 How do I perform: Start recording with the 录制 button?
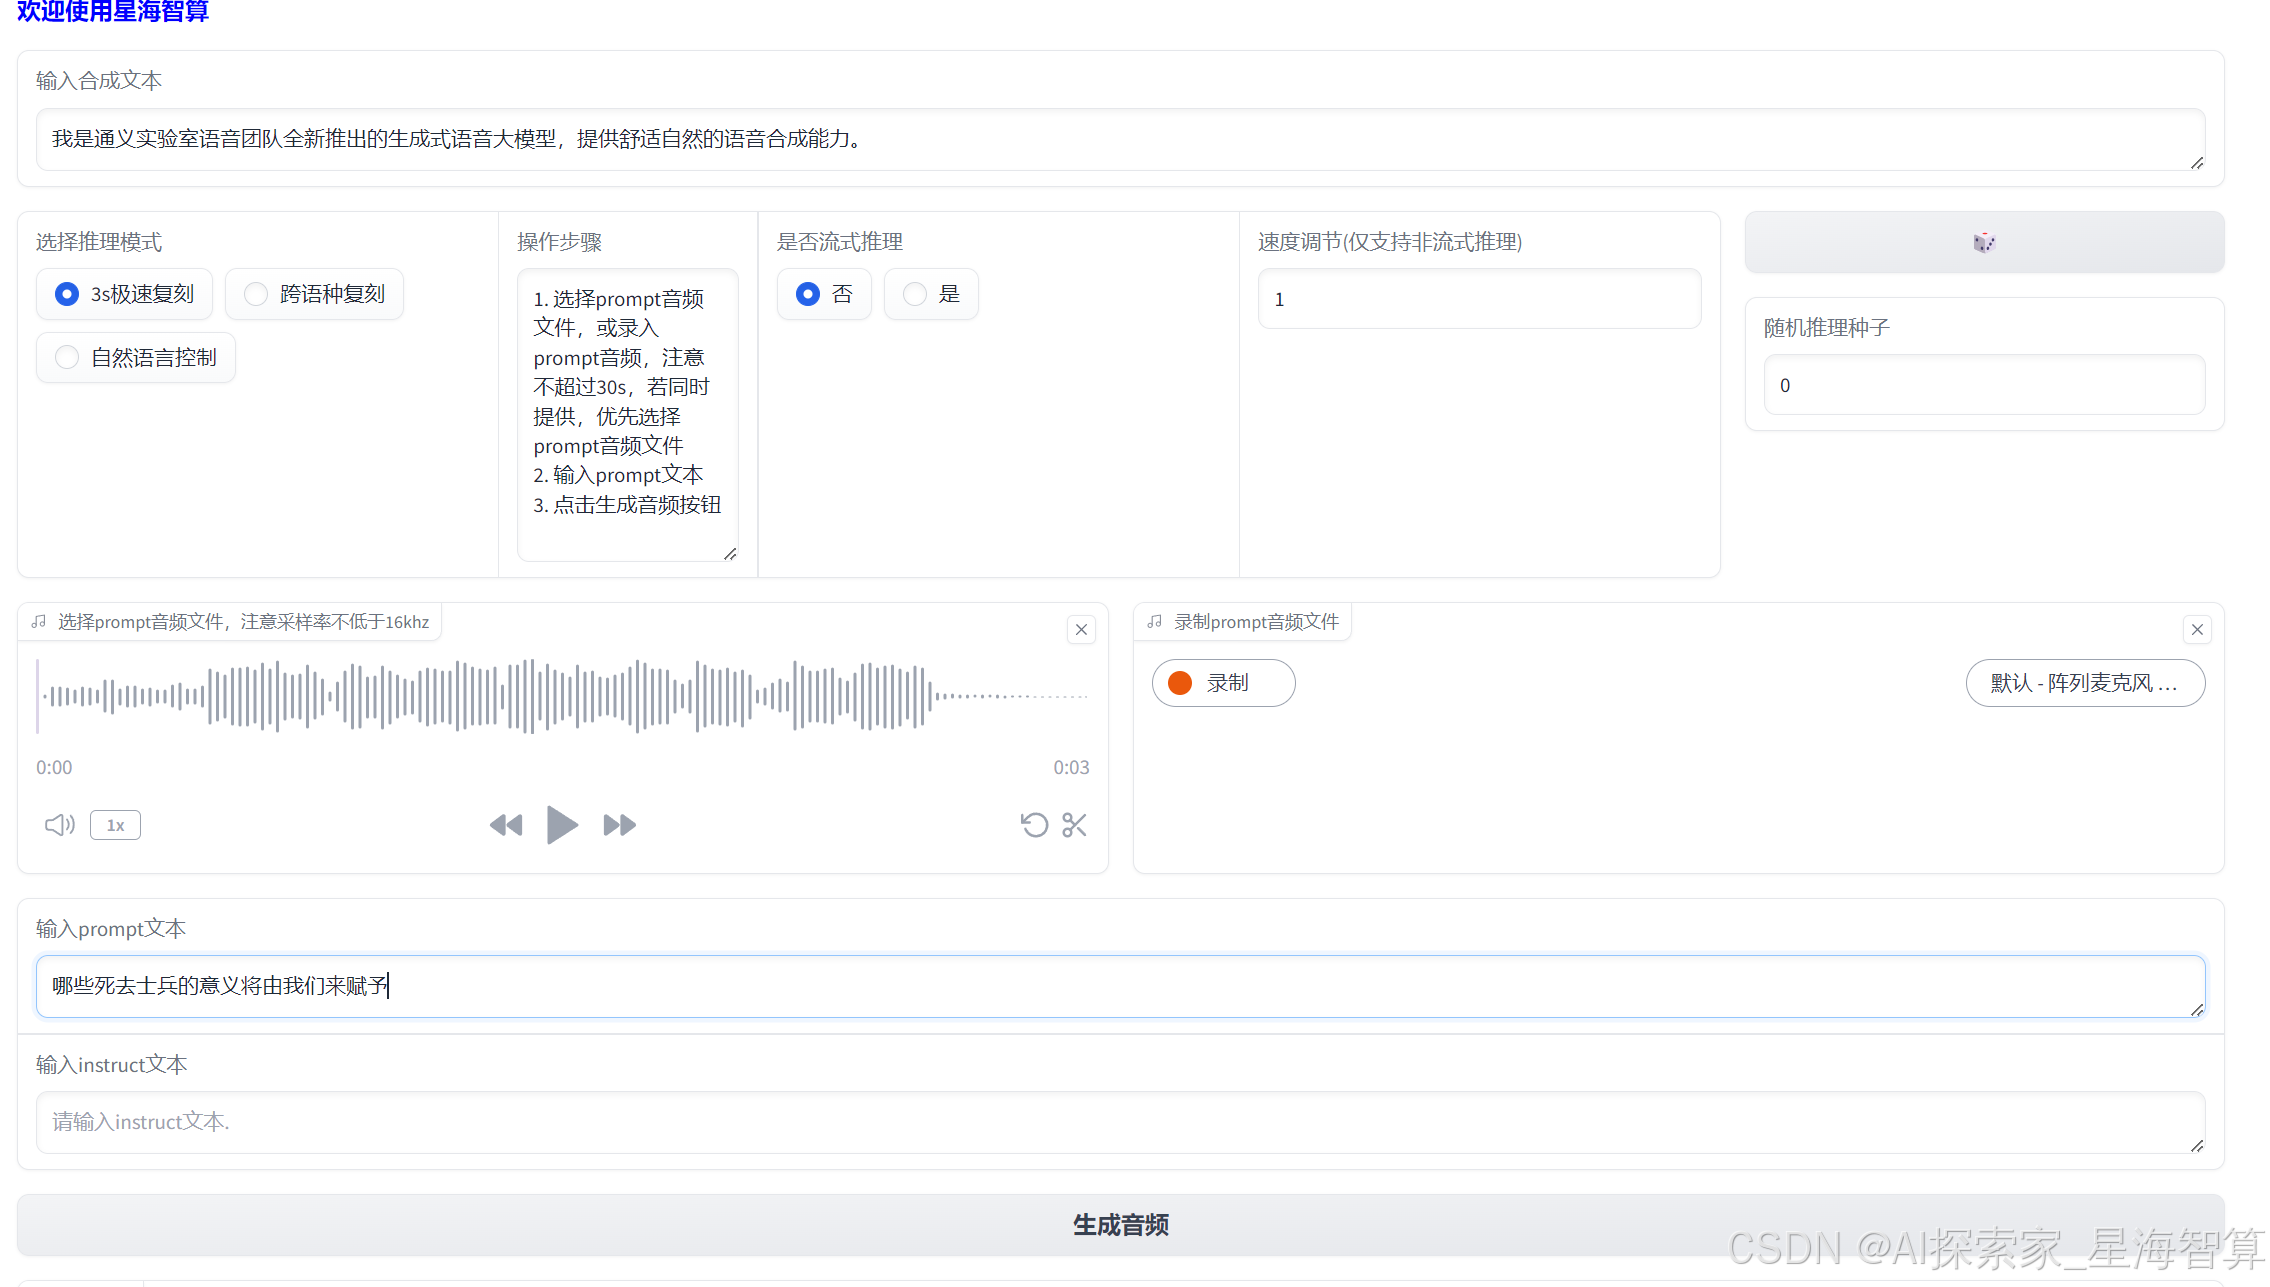tap(1223, 683)
